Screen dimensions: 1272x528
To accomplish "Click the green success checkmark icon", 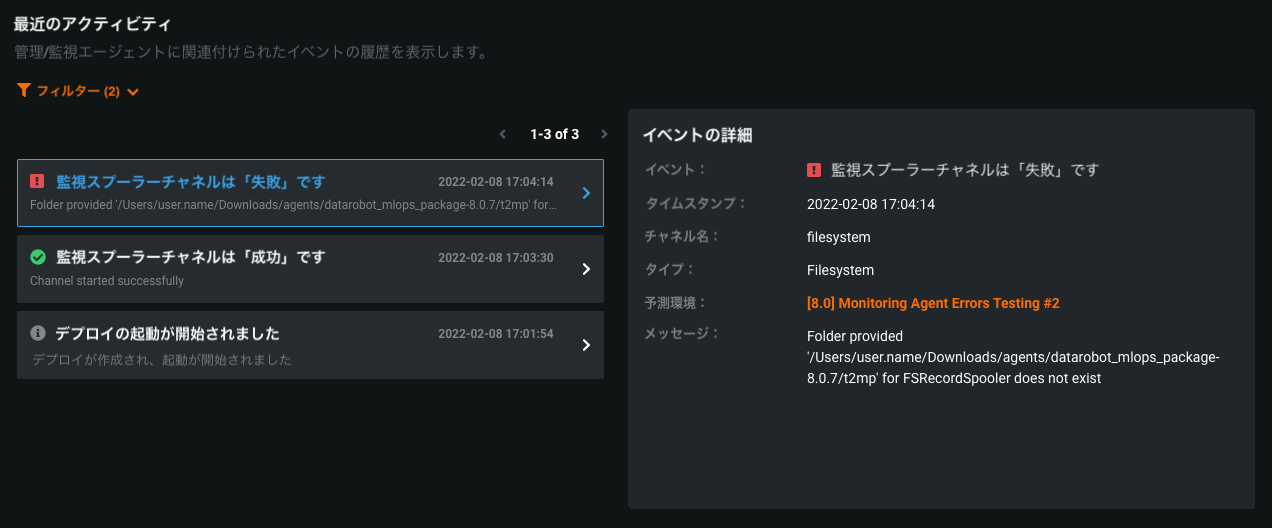I will (x=38, y=257).
